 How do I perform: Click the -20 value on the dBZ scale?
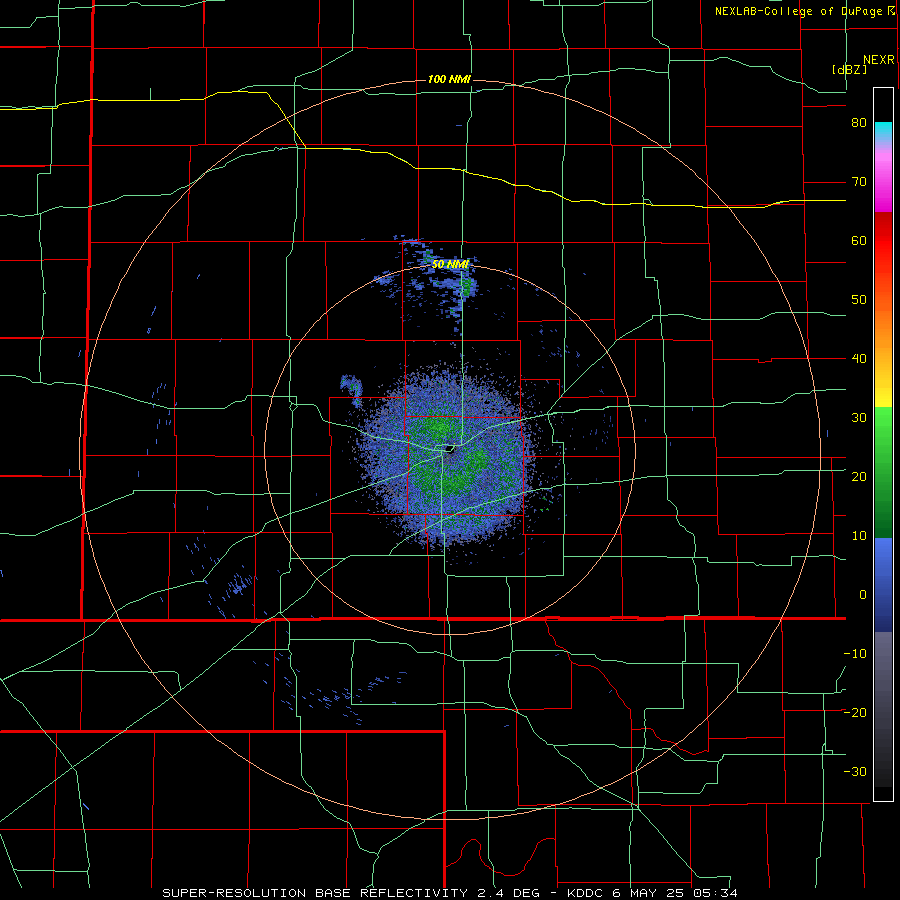(855, 712)
